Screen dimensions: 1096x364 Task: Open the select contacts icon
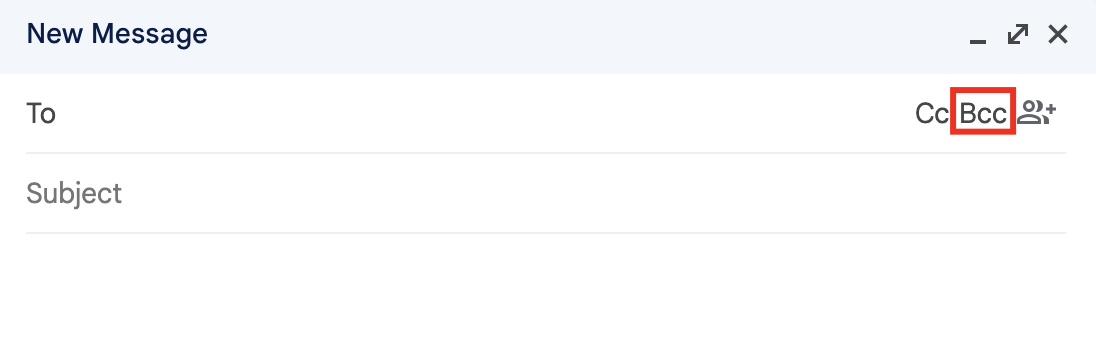(x=1037, y=112)
